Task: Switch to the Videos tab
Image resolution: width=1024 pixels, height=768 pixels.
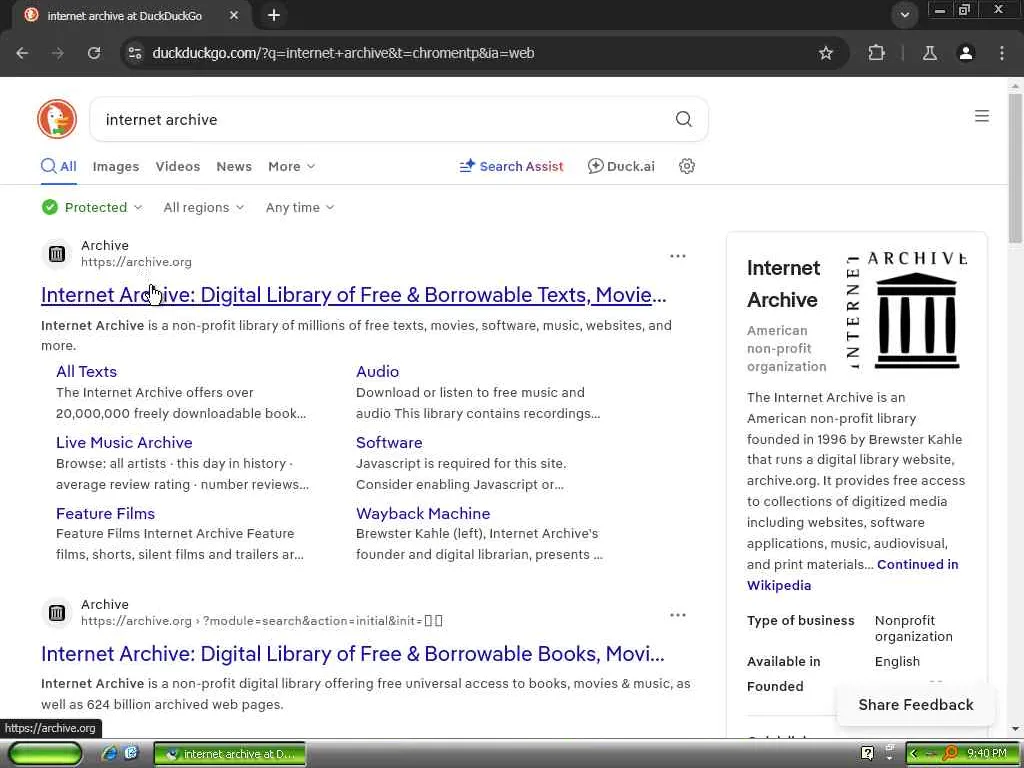Action: click(x=178, y=166)
